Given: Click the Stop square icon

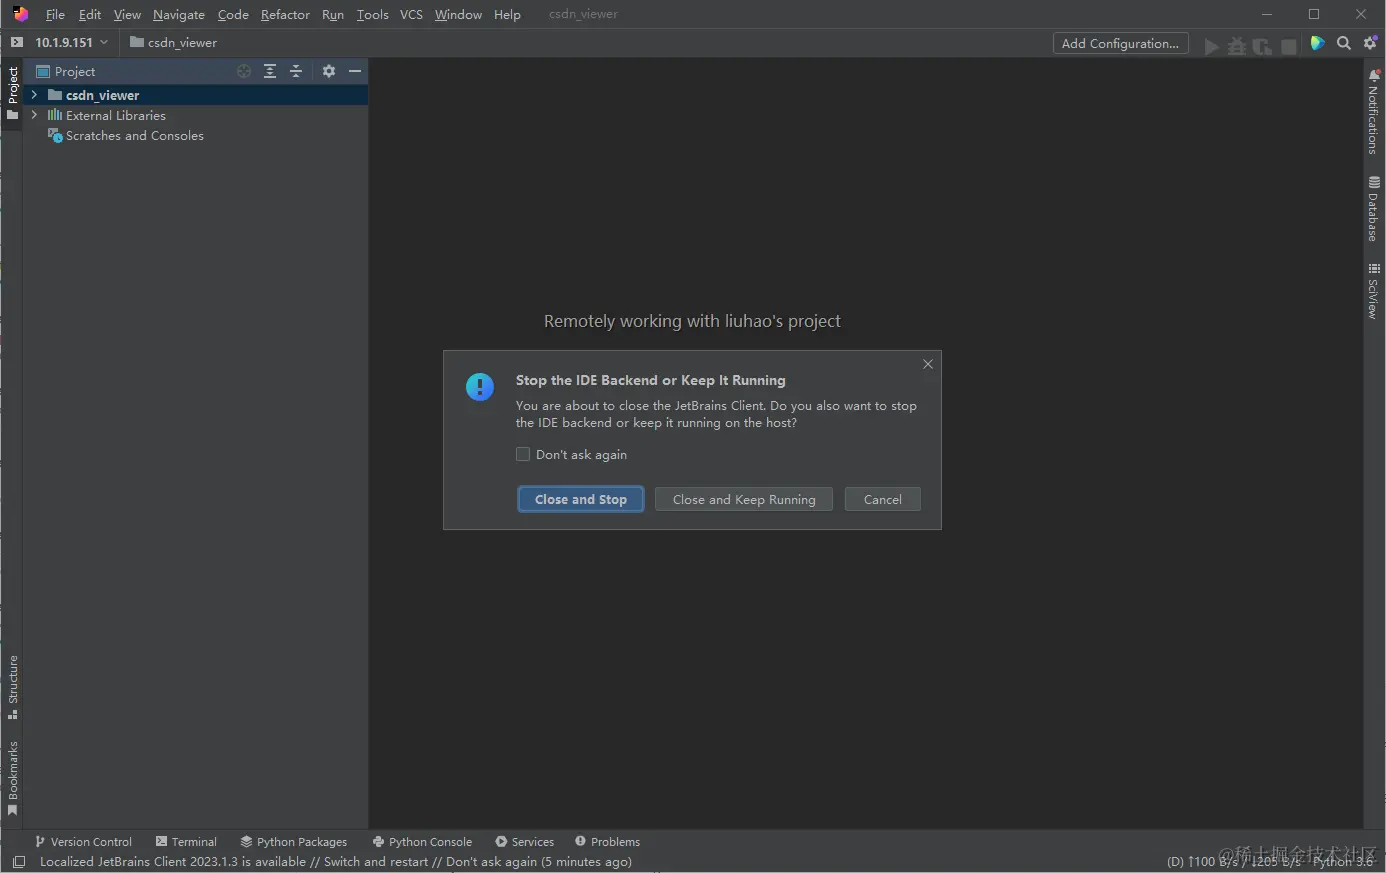Looking at the screenshot, I should pos(1289,46).
